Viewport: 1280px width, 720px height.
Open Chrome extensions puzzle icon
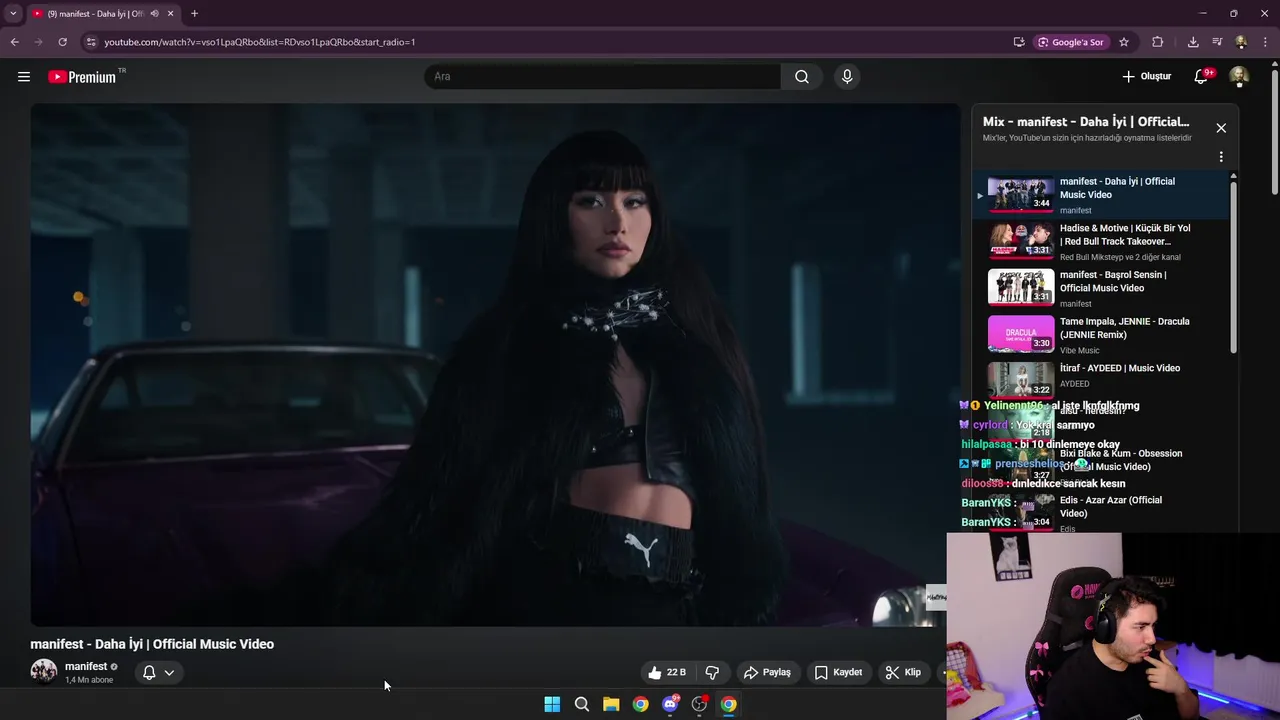coord(1158,42)
